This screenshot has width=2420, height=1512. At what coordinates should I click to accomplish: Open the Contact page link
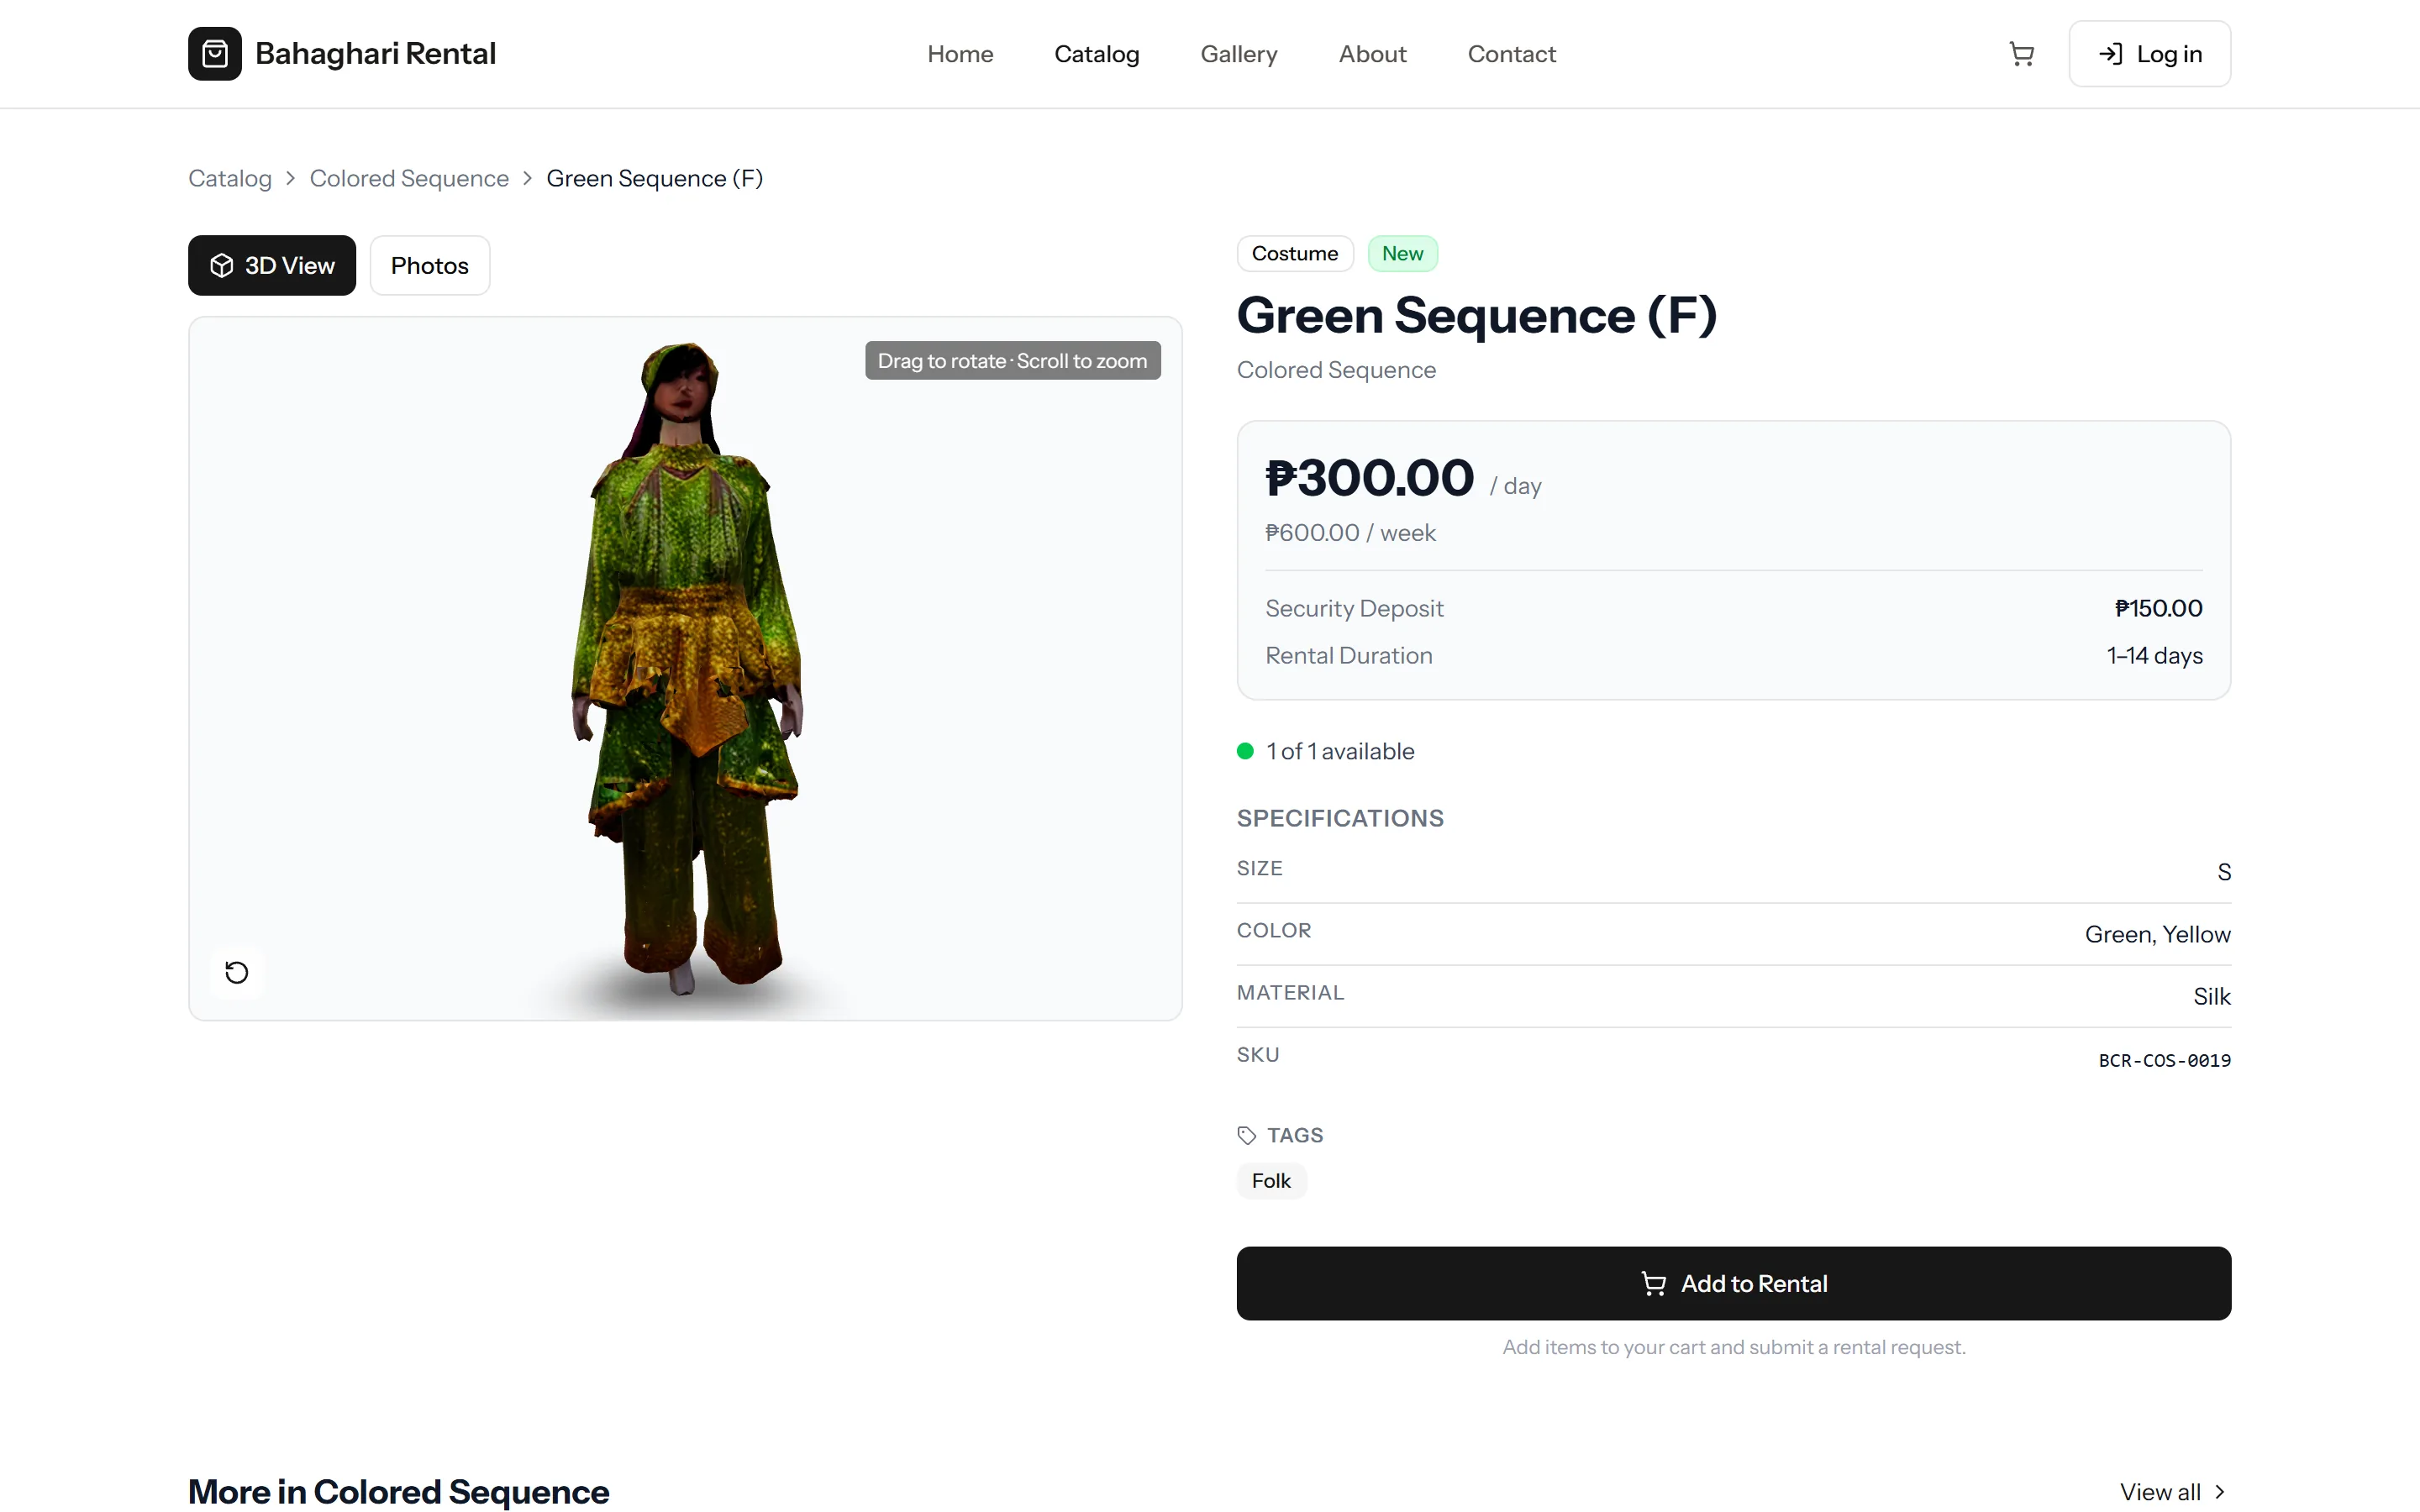[1511, 54]
